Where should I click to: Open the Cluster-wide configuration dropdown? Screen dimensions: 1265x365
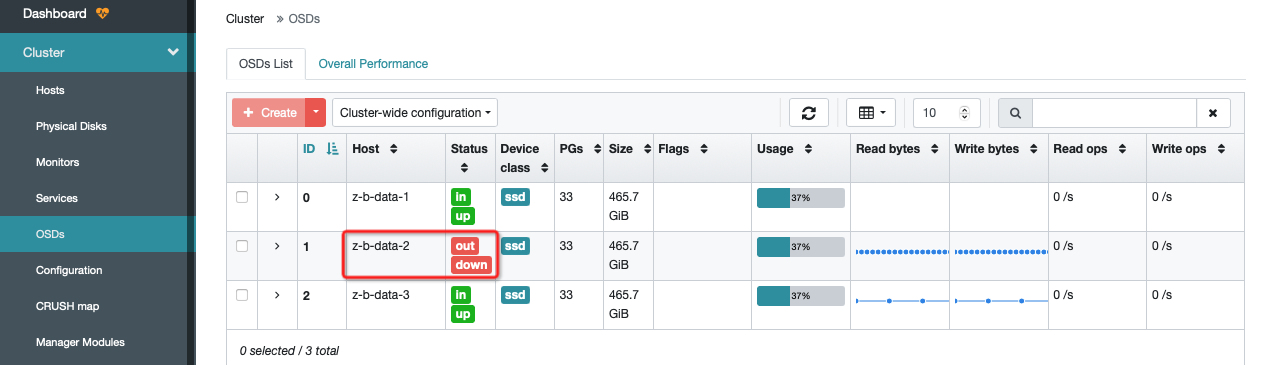(415, 113)
